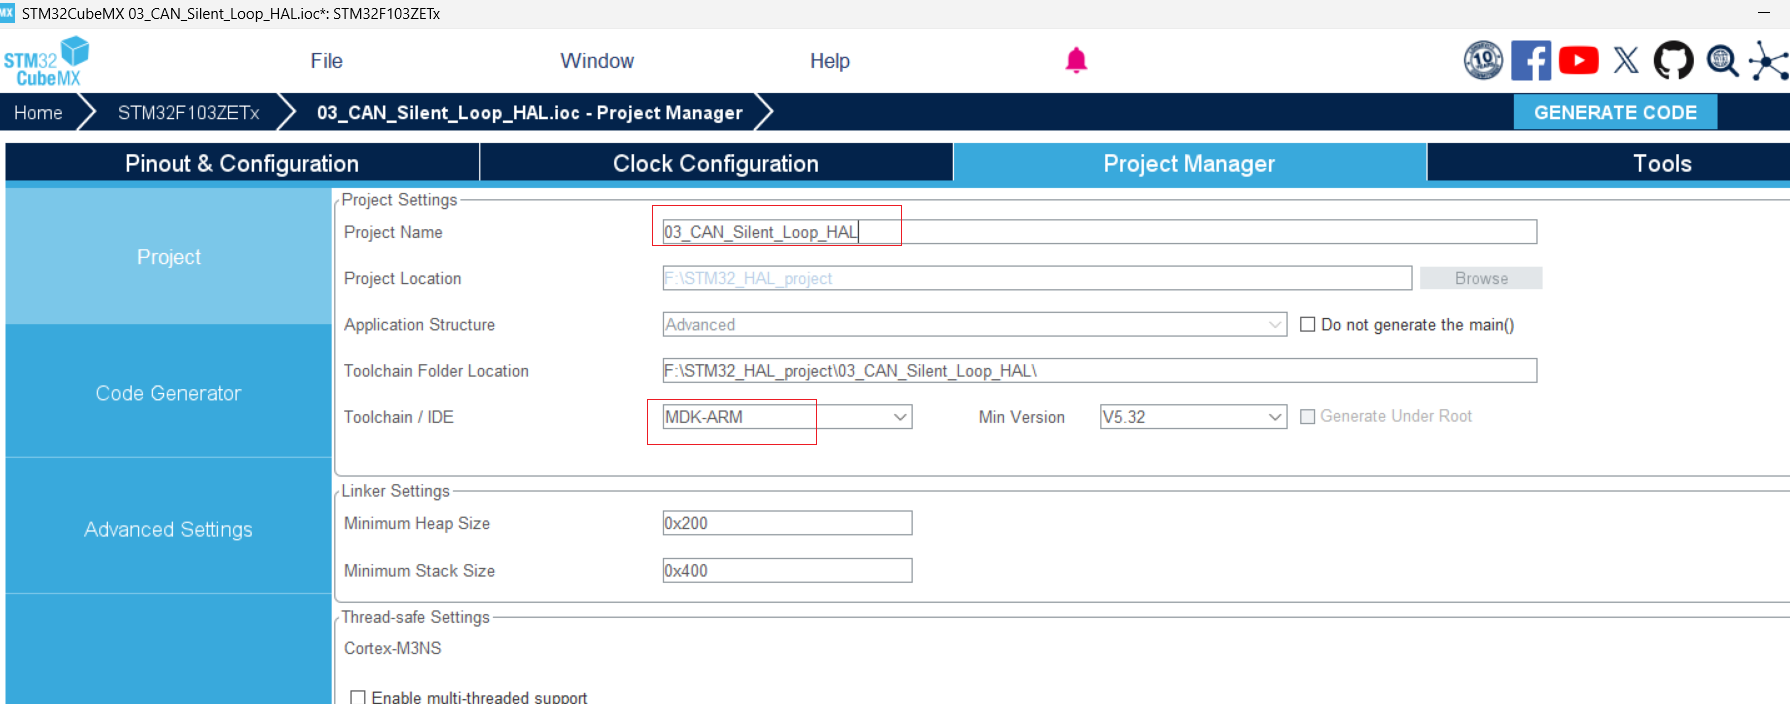Open the X (Twitter) icon link
This screenshot has width=1790, height=704.
coord(1626,61)
